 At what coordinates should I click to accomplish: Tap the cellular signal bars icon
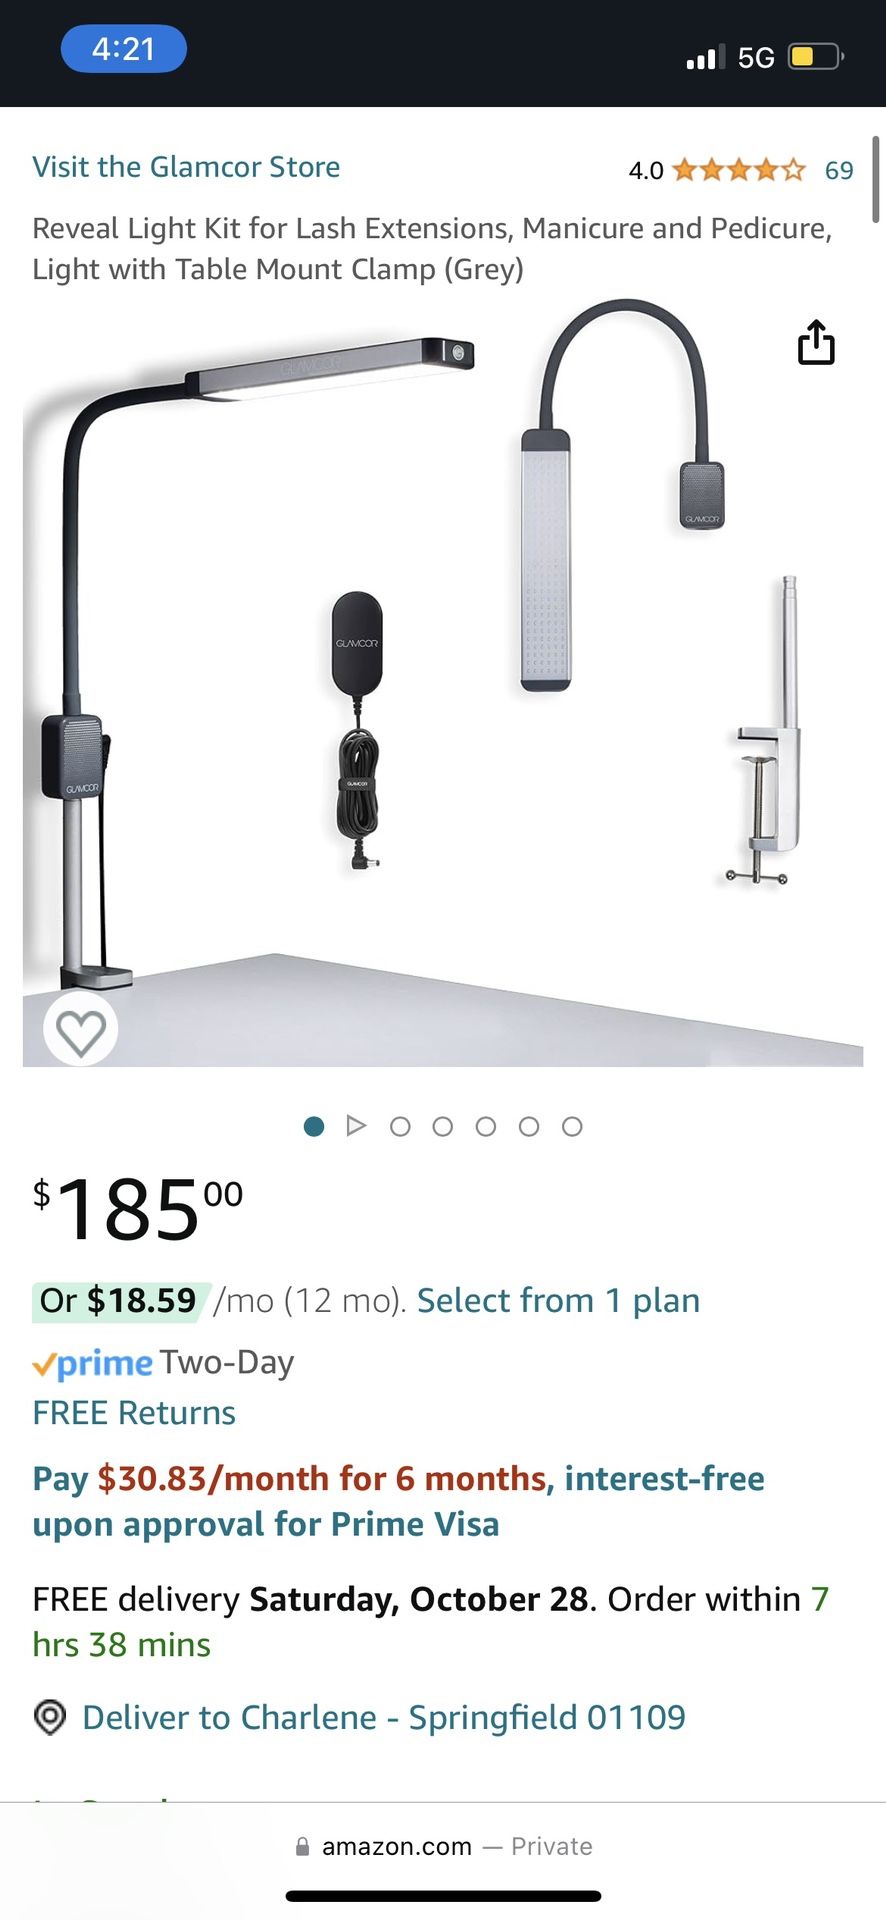[x=706, y=57]
